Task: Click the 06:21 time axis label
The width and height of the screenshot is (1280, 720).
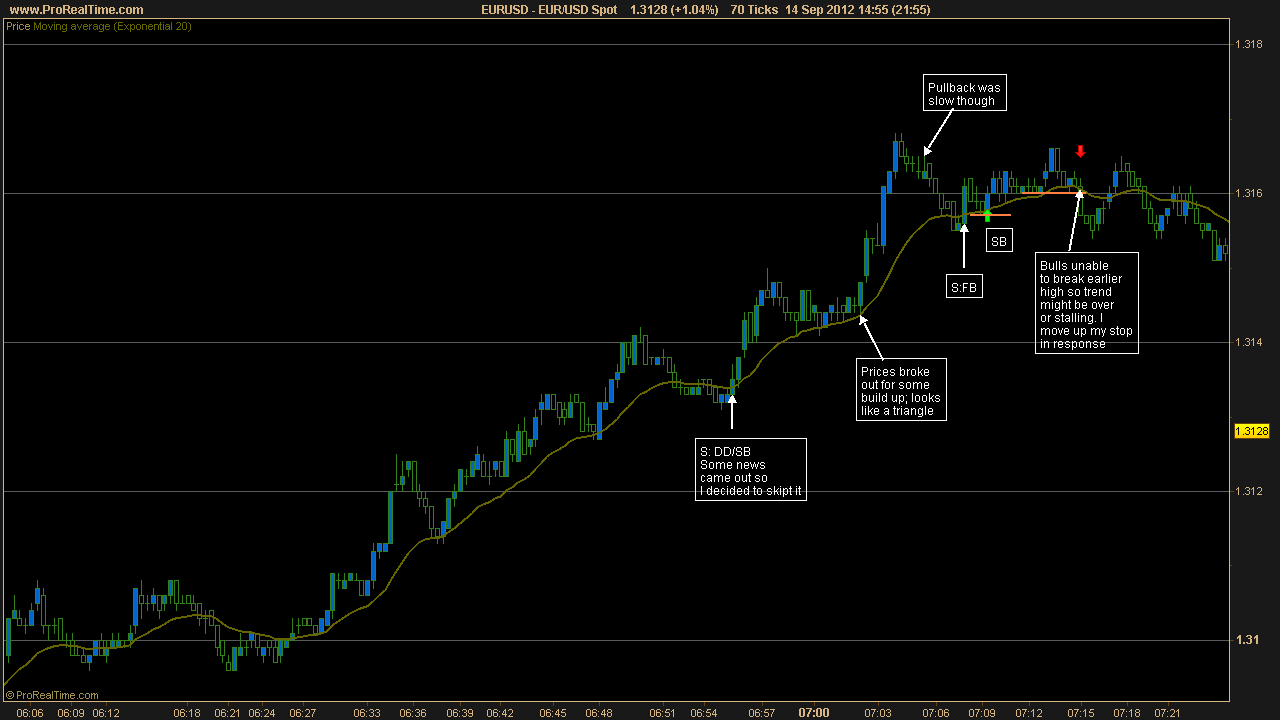Action: 227,713
